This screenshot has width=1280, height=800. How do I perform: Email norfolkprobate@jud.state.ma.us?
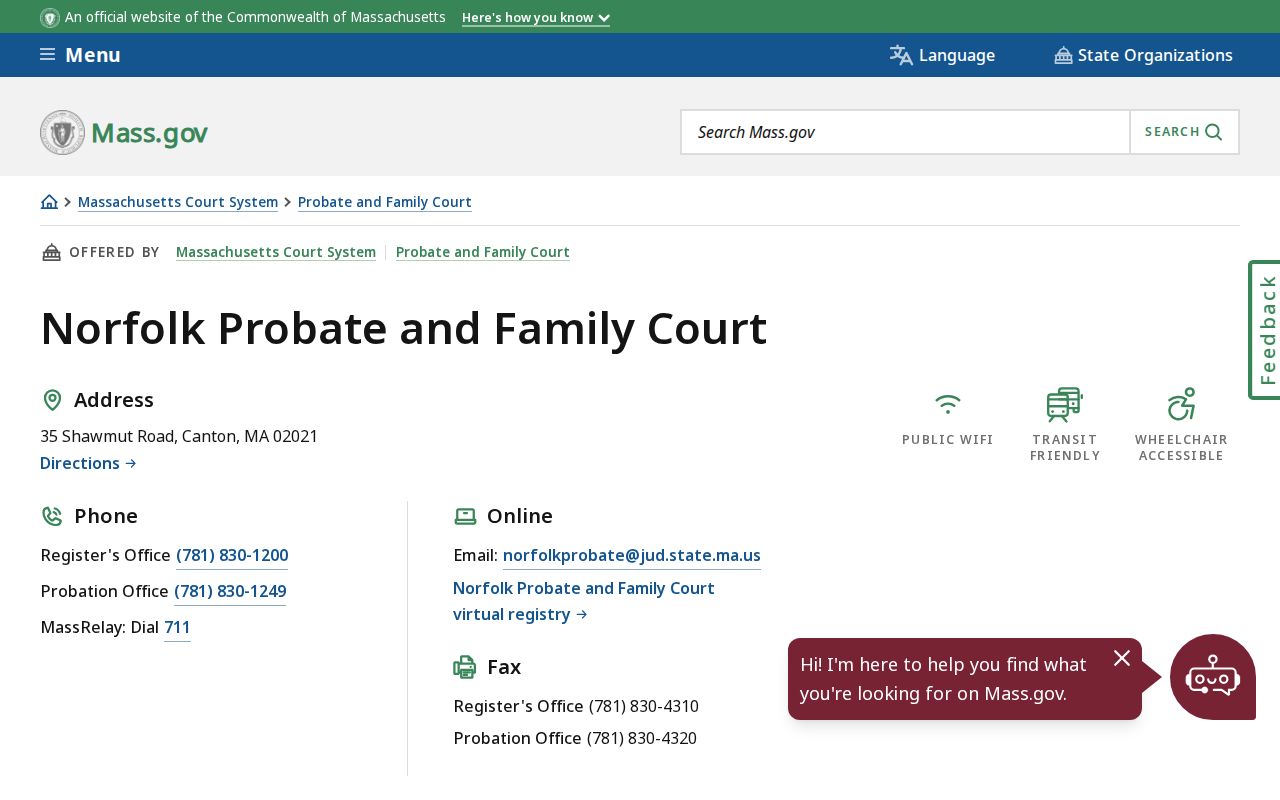tap(632, 555)
